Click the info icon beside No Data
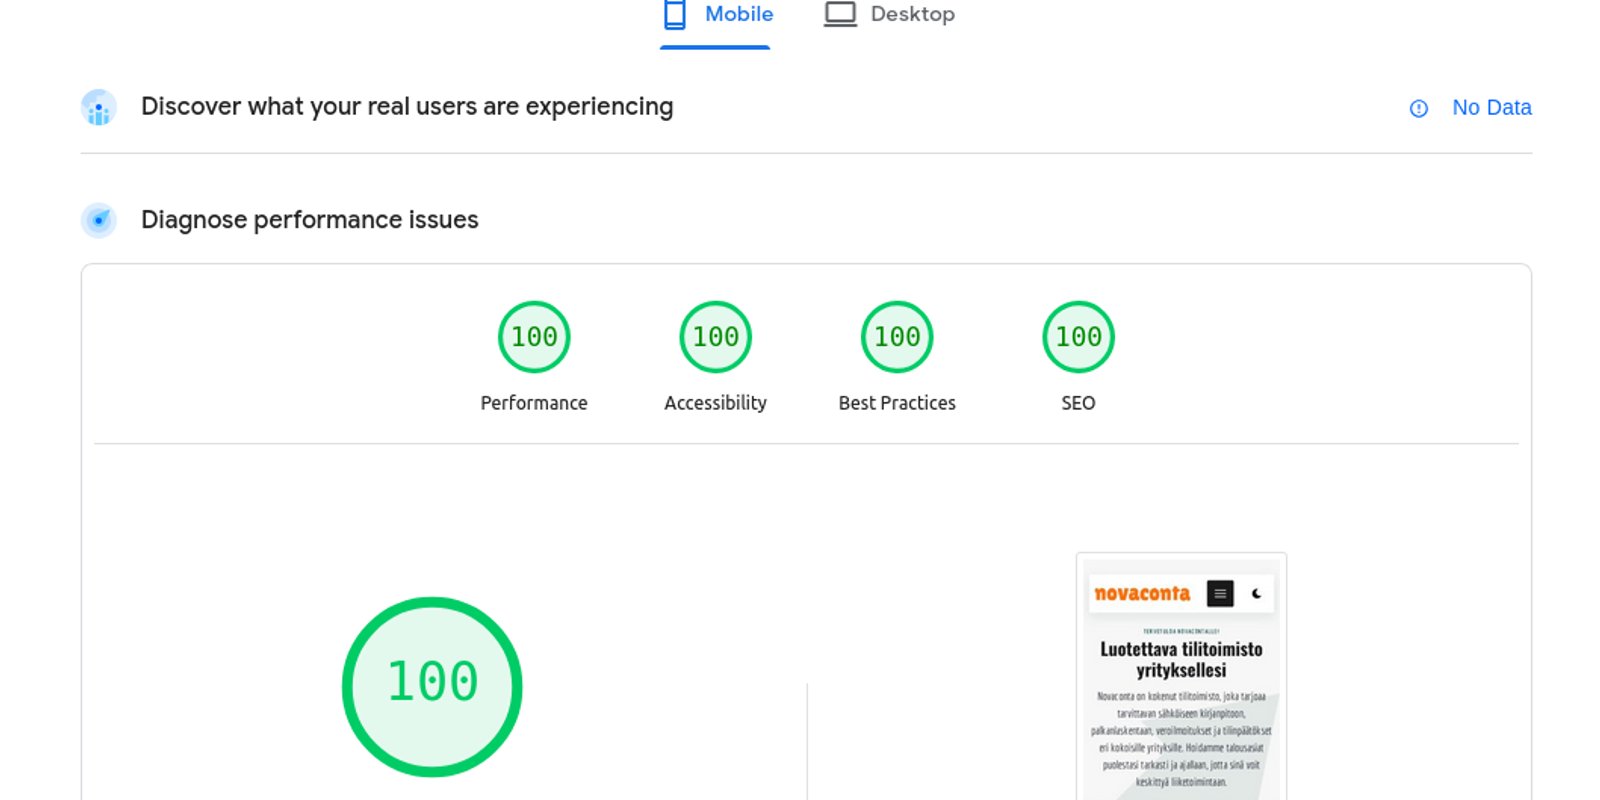Screen dimensions: 1600x800 (x=1418, y=108)
